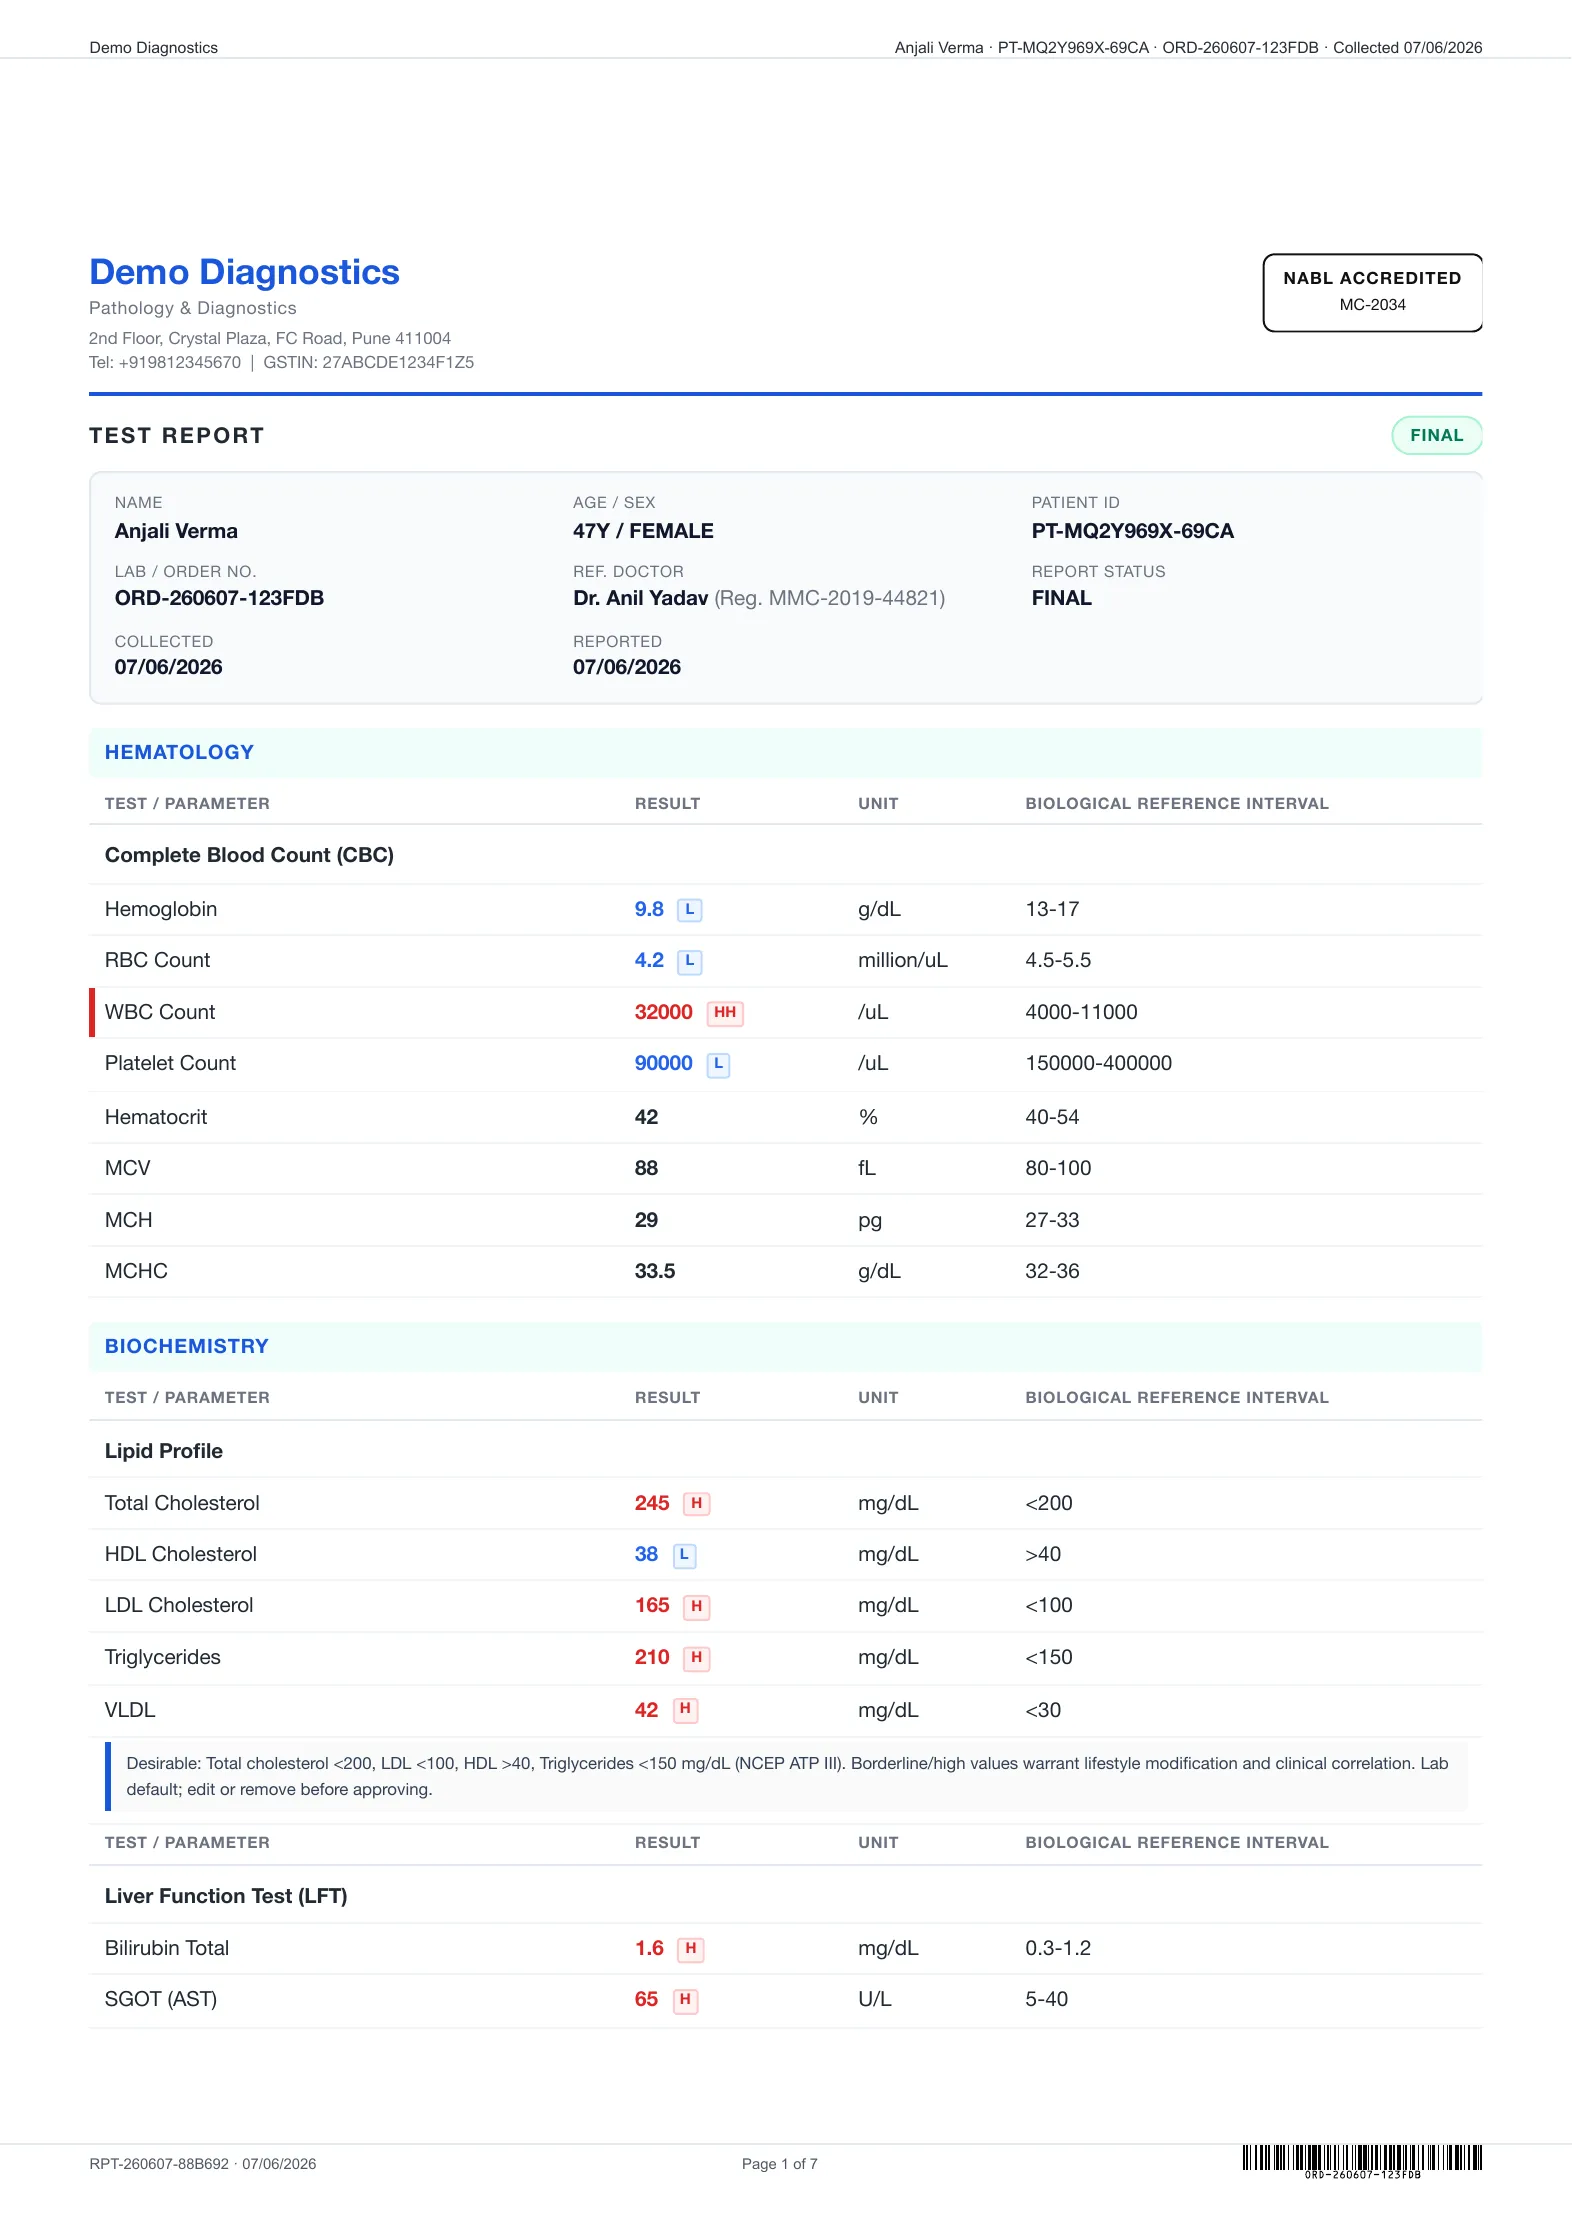Click the Platelet Count result 90000
This screenshot has height=2222, width=1573.
[x=663, y=1063]
